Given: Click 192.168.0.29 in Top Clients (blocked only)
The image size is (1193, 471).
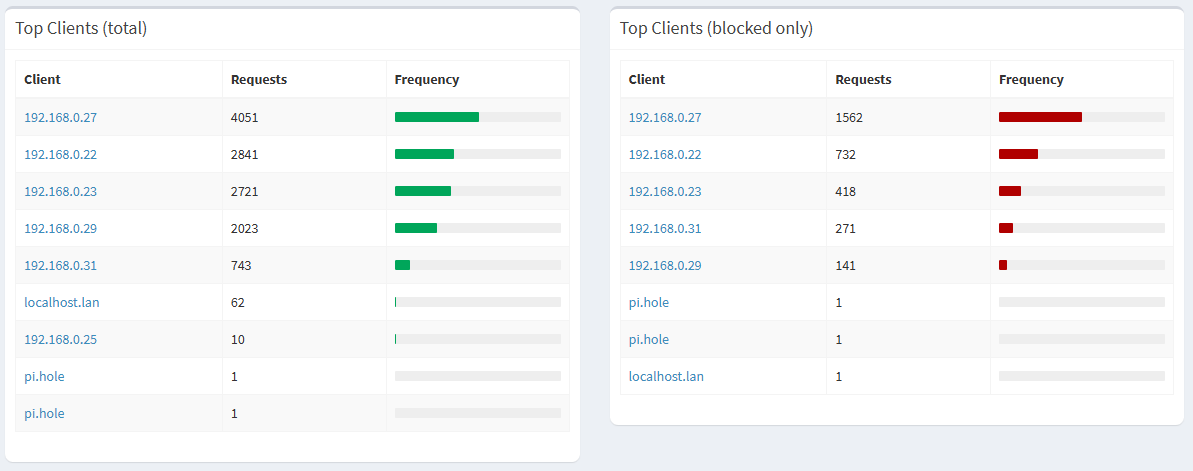Looking at the screenshot, I should click(665, 265).
